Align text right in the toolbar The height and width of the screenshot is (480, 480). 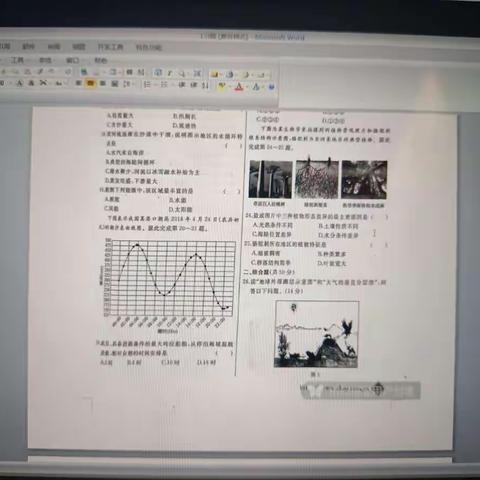click(103, 84)
